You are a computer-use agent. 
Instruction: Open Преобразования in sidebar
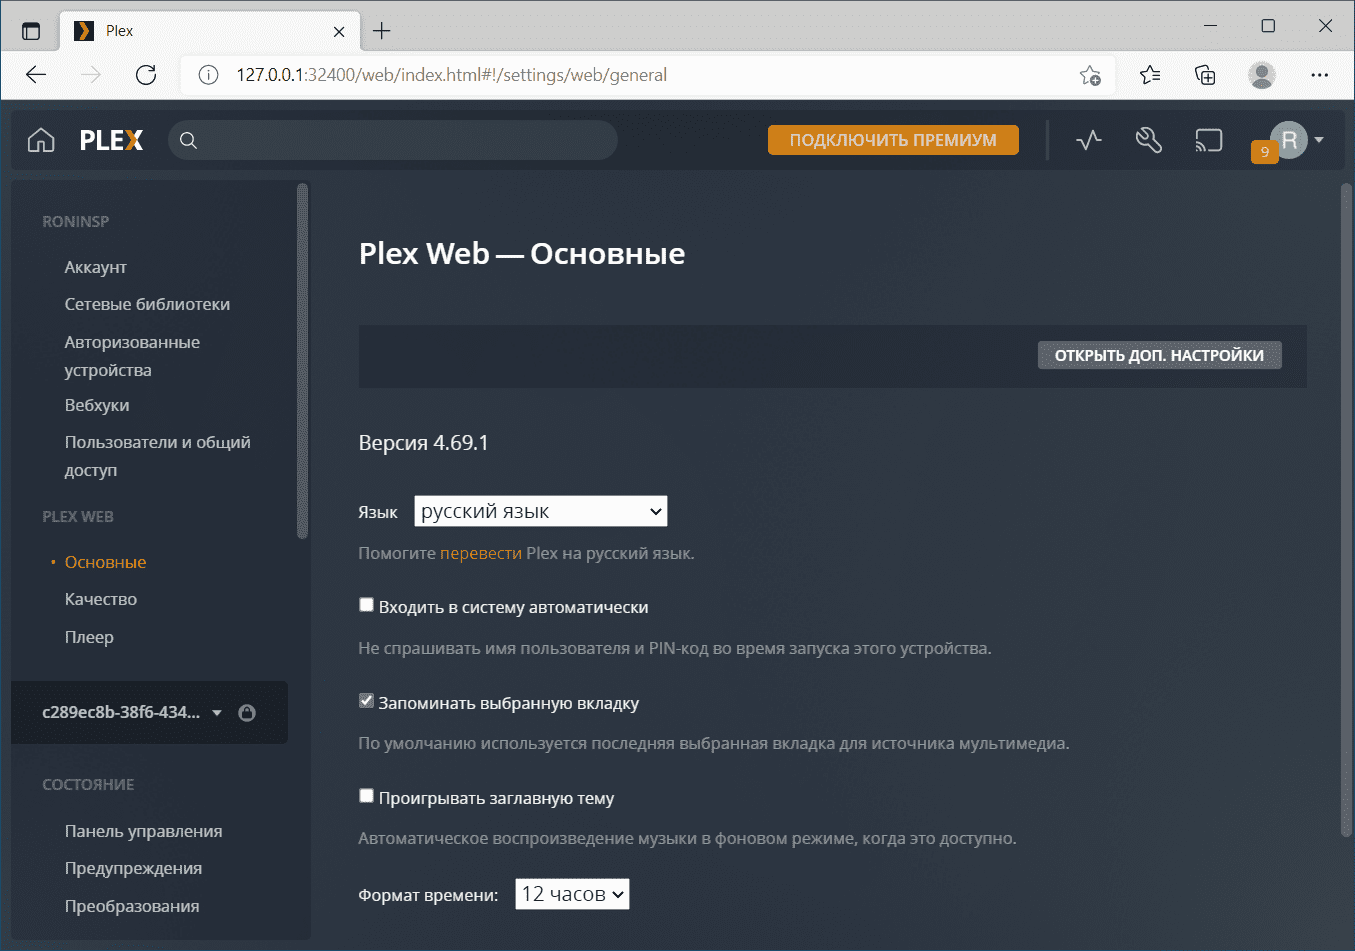(132, 906)
